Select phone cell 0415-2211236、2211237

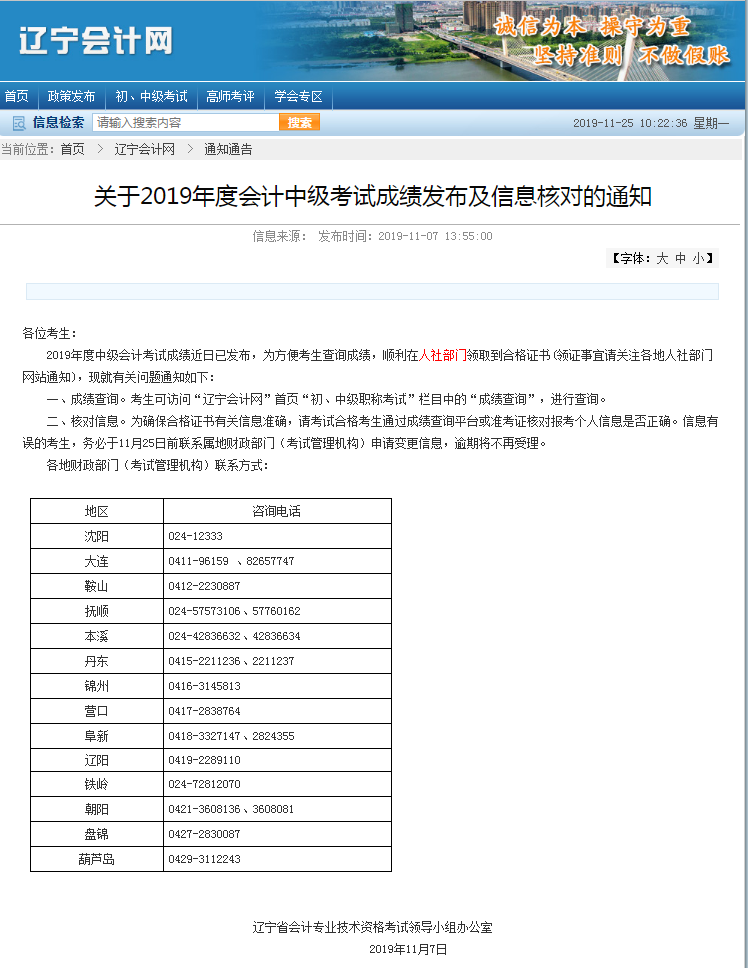277,661
